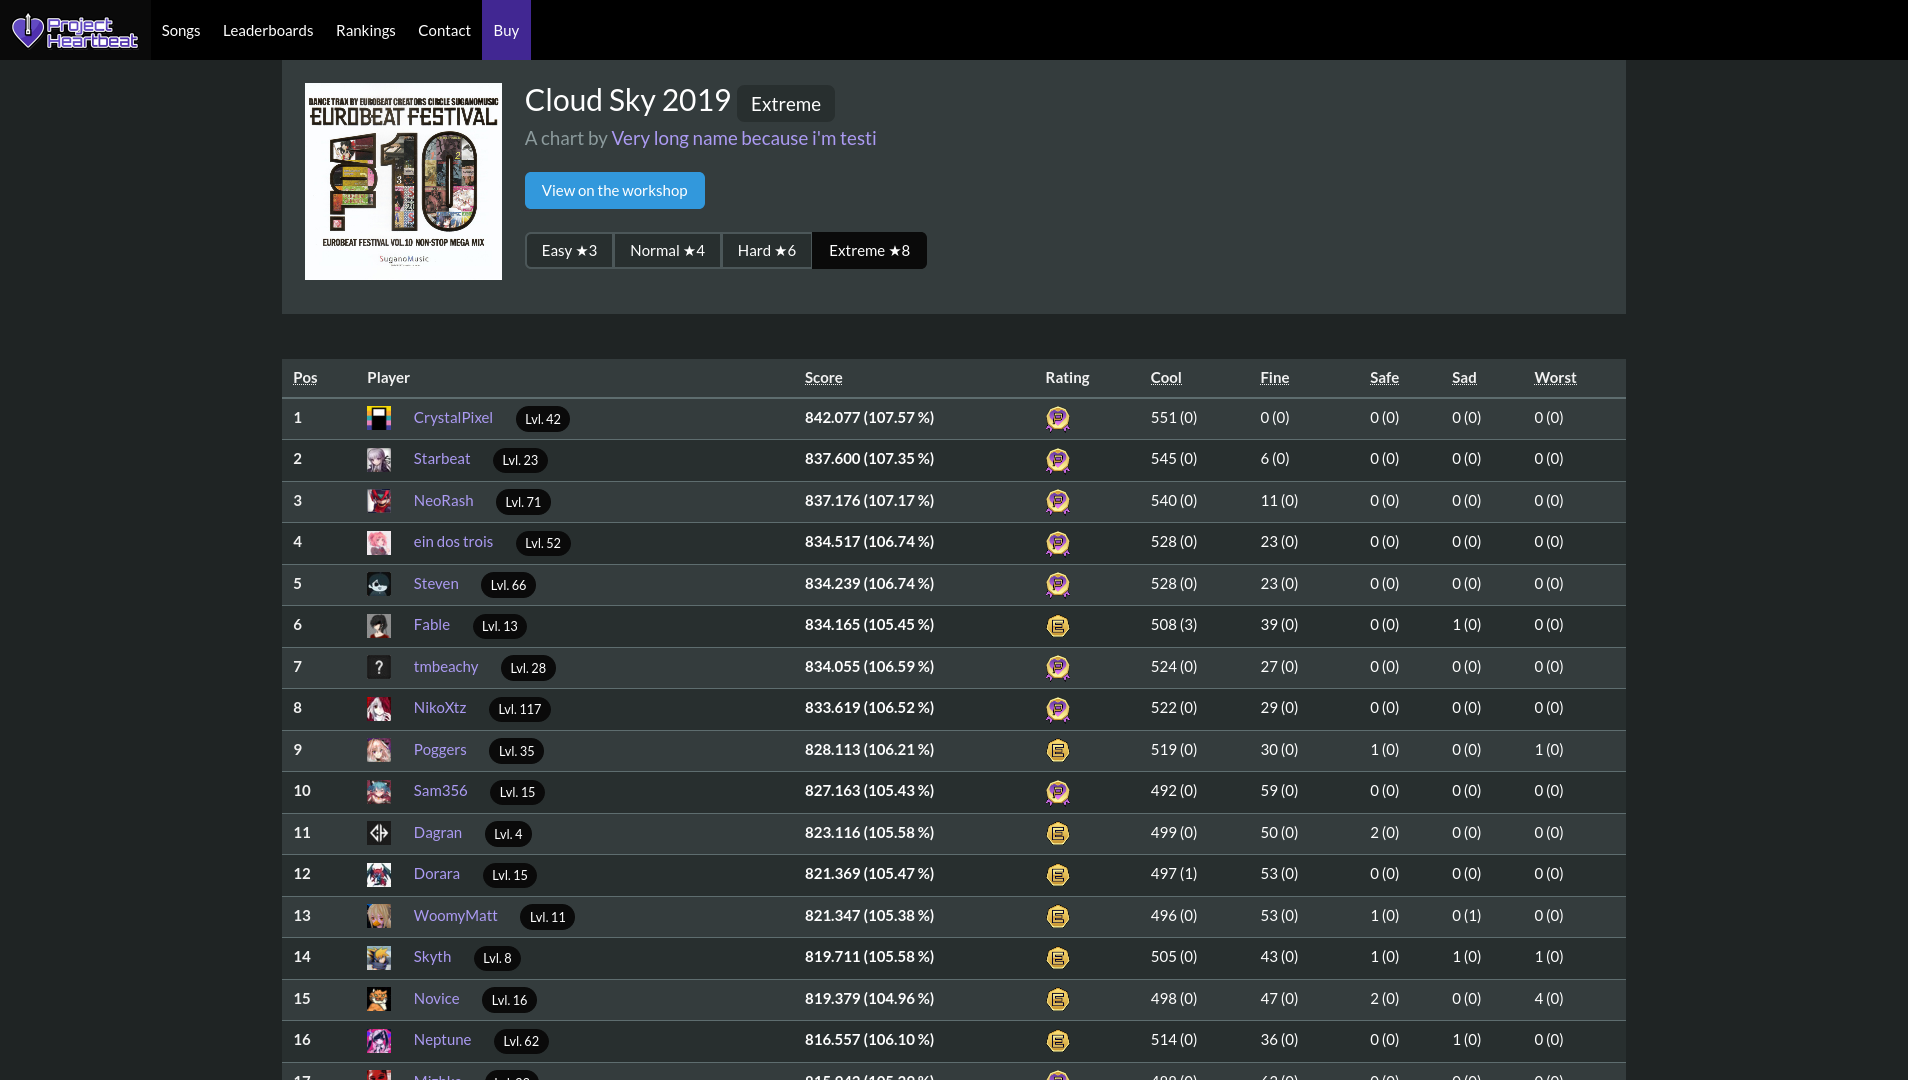1908x1080 pixels.
Task: Open the Songs menu item
Action: [181, 30]
